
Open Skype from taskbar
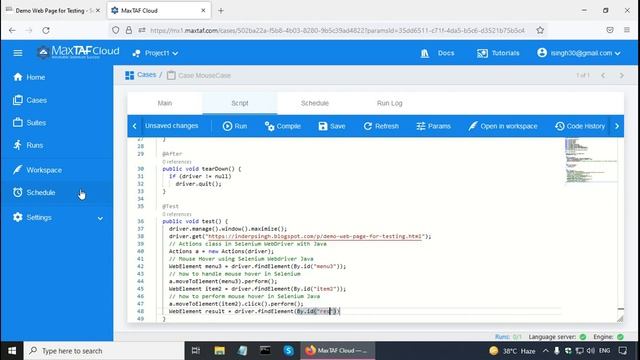click(x=288, y=351)
